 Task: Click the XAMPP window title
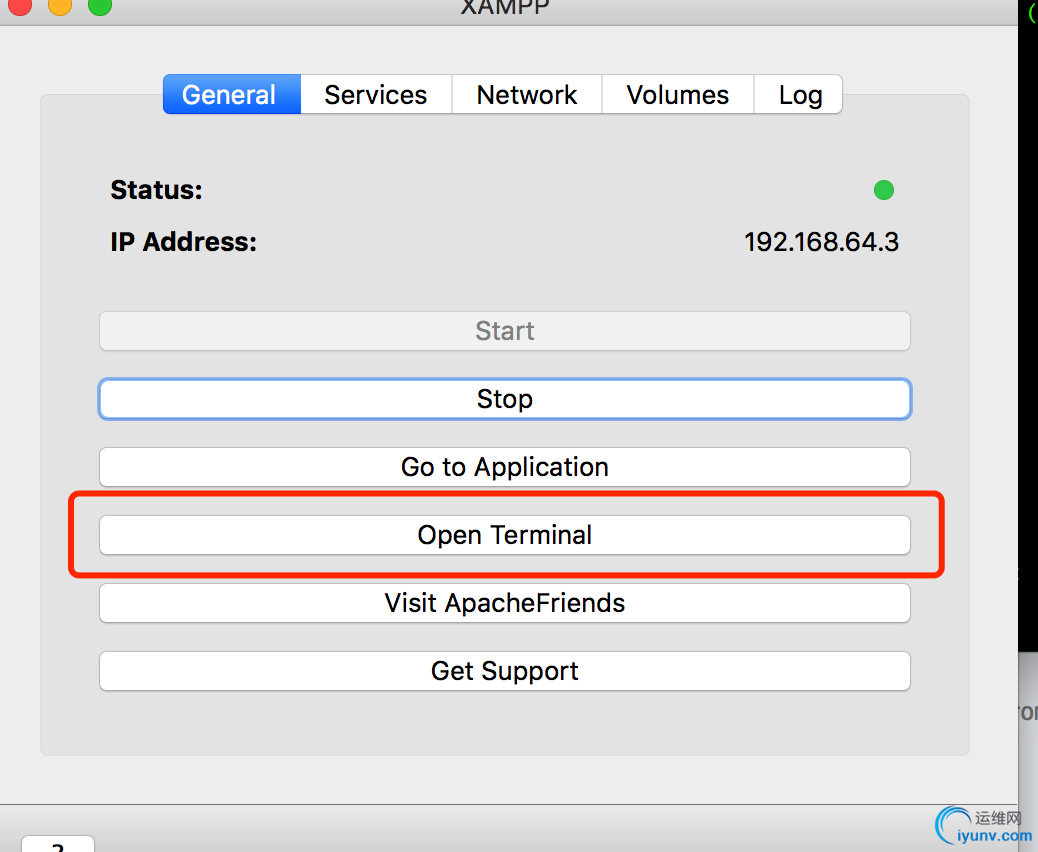(505, 7)
